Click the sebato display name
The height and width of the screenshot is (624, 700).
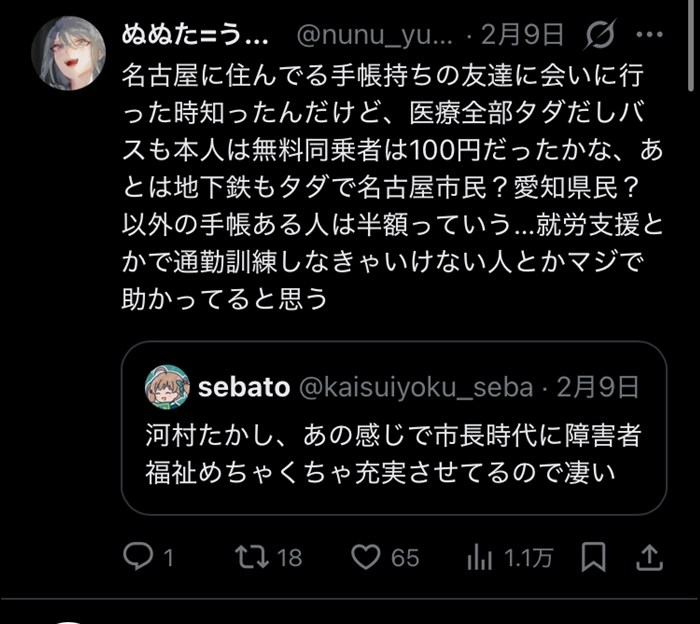click(x=242, y=388)
